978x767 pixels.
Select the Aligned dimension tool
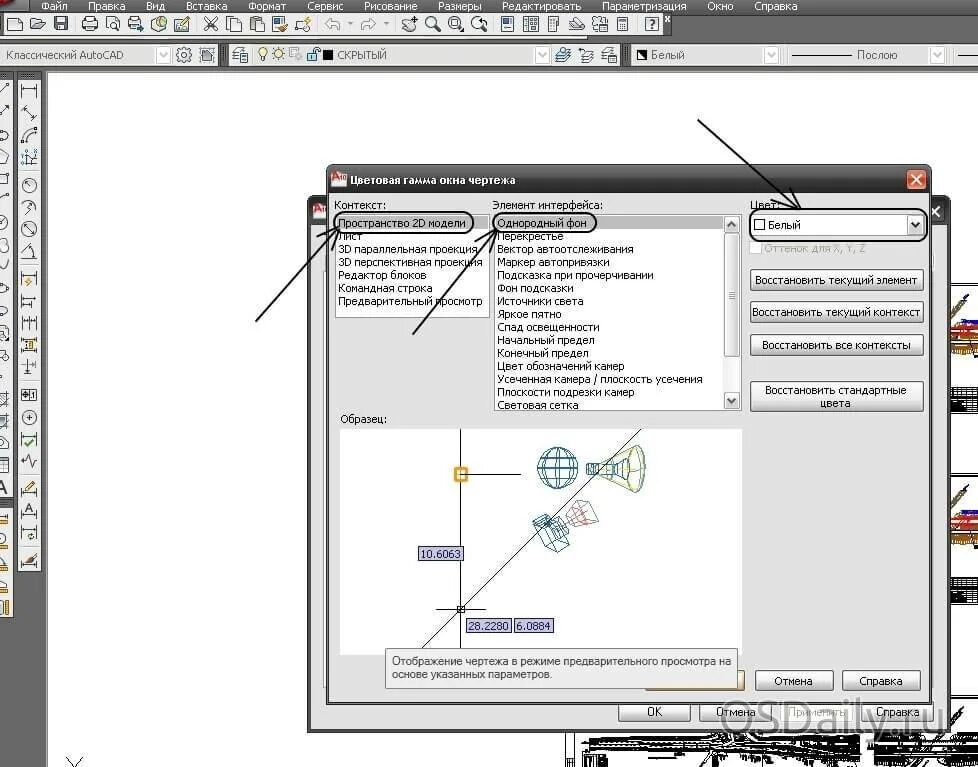click(x=29, y=113)
